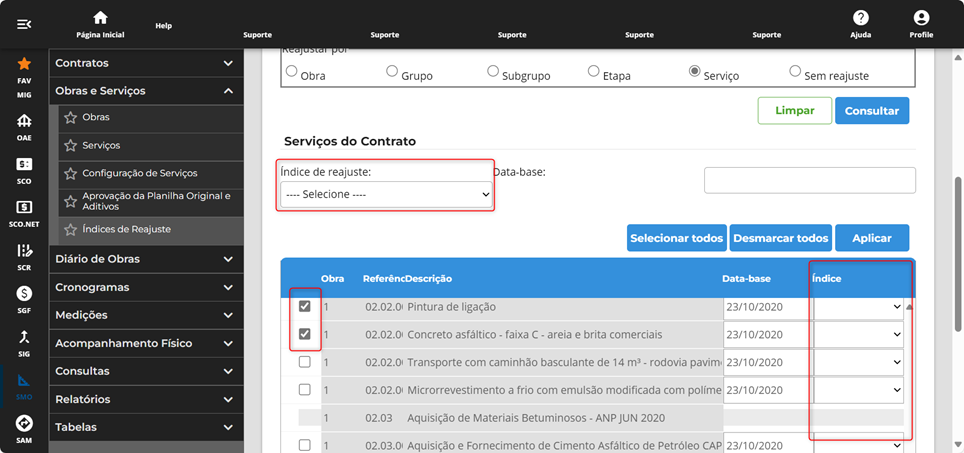The width and height of the screenshot is (964, 453).
Task: Edit Data-base field of Pintura de ligação row
Action: click(x=767, y=307)
